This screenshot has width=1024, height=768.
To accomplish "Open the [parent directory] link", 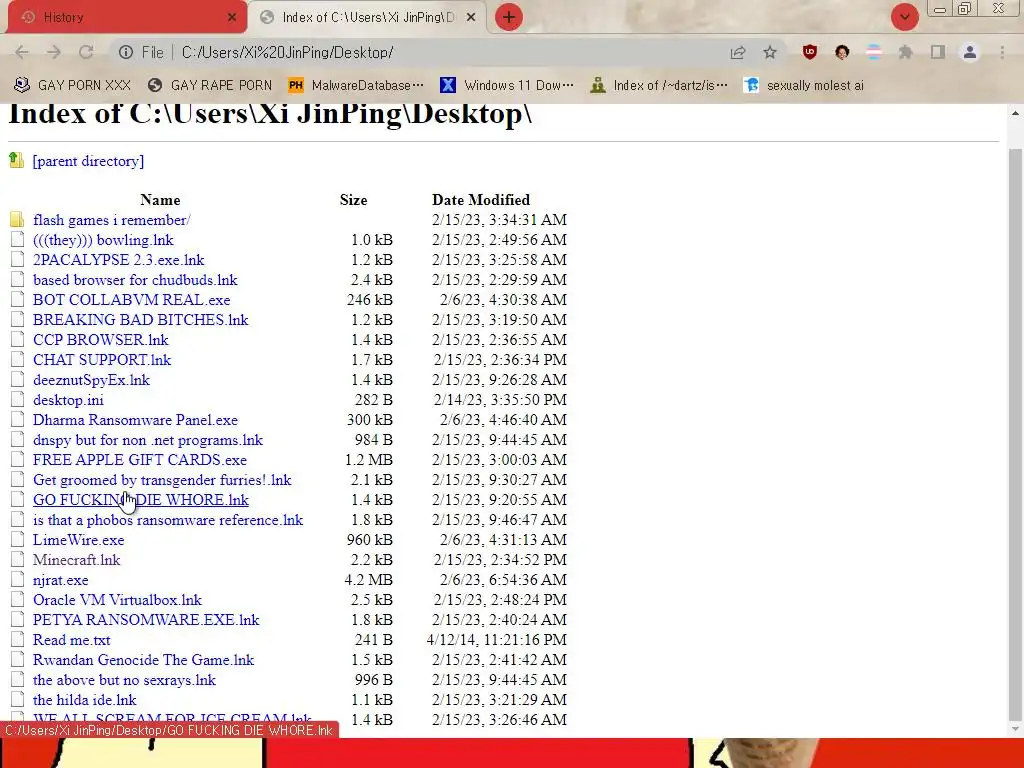I will click(x=88, y=161).
